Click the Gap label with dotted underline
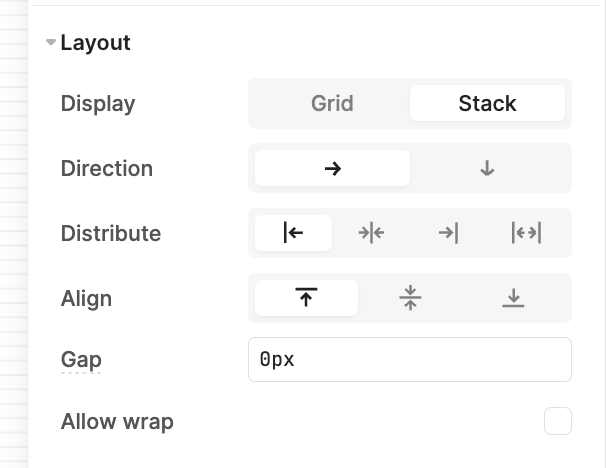This screenshot has height=468, width=606. click(x=81, y=360)
